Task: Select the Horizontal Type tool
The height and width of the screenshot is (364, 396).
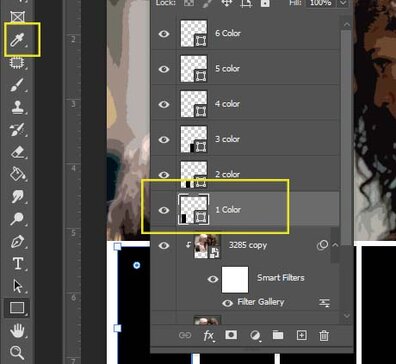Action: point(17,263)
